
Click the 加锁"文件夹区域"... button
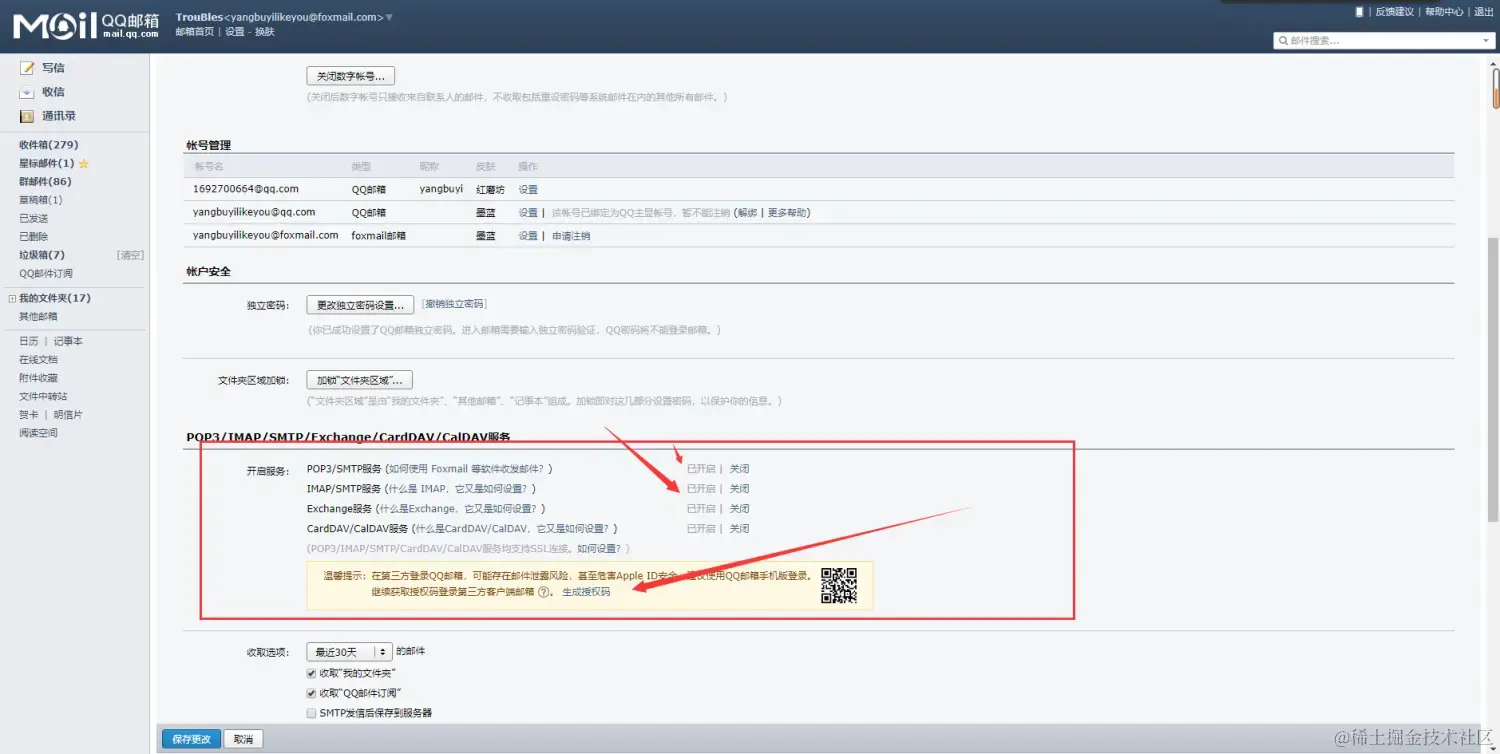pyautogui.click(x=360, y=380)
